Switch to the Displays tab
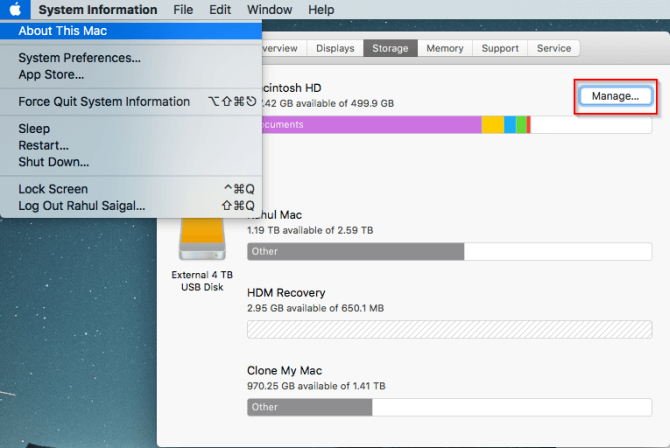The image size is (670, 448). coord(335,48)
